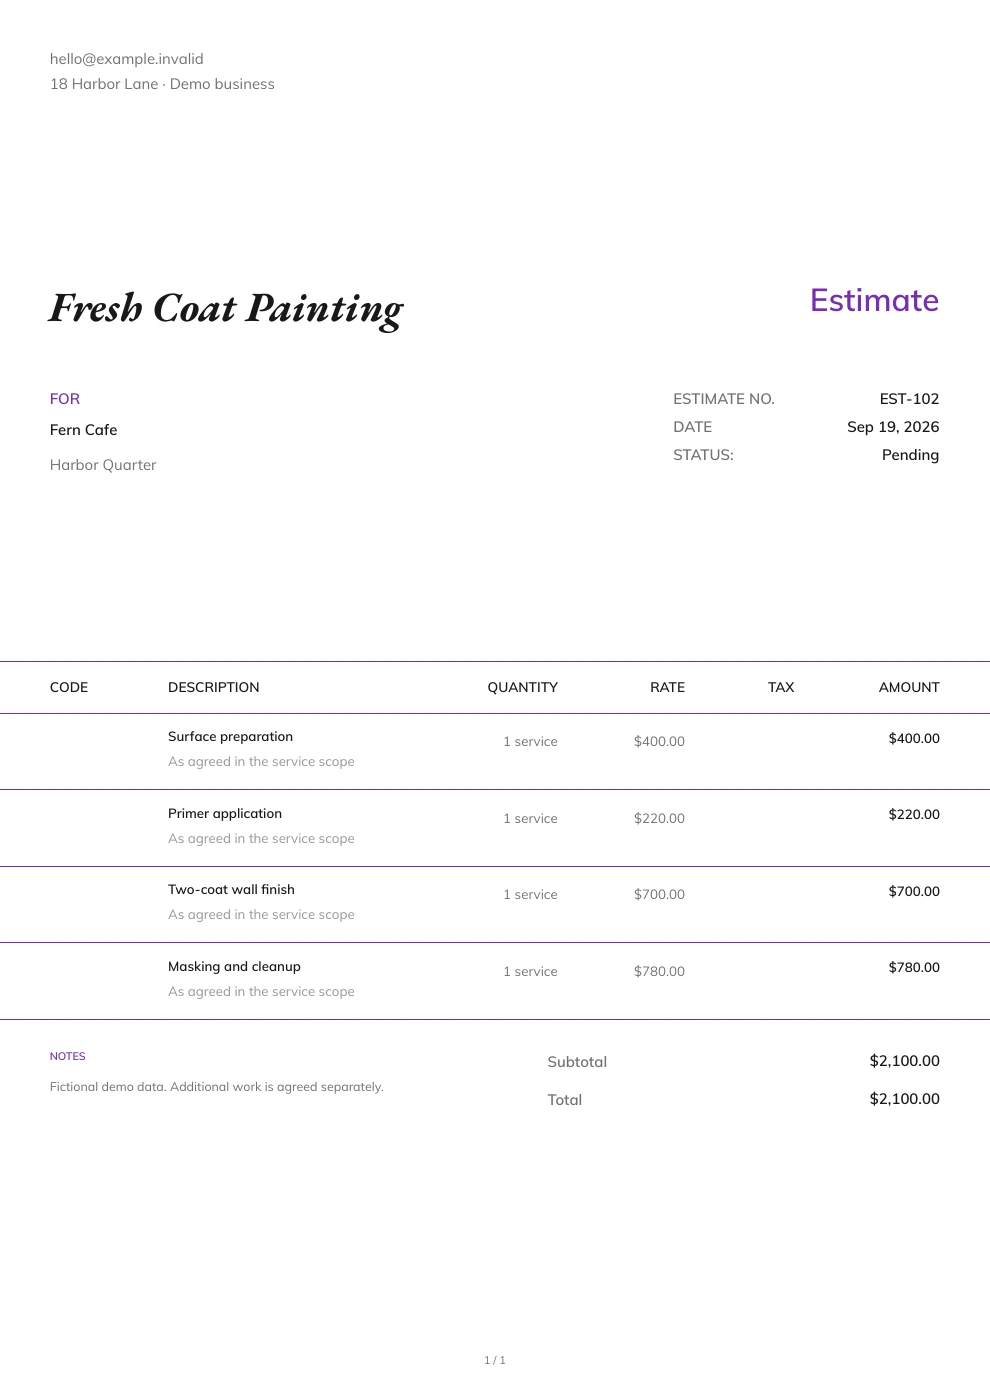
Task: Click the scope note under Two-coat wall finish
Action: click(261, 914)
